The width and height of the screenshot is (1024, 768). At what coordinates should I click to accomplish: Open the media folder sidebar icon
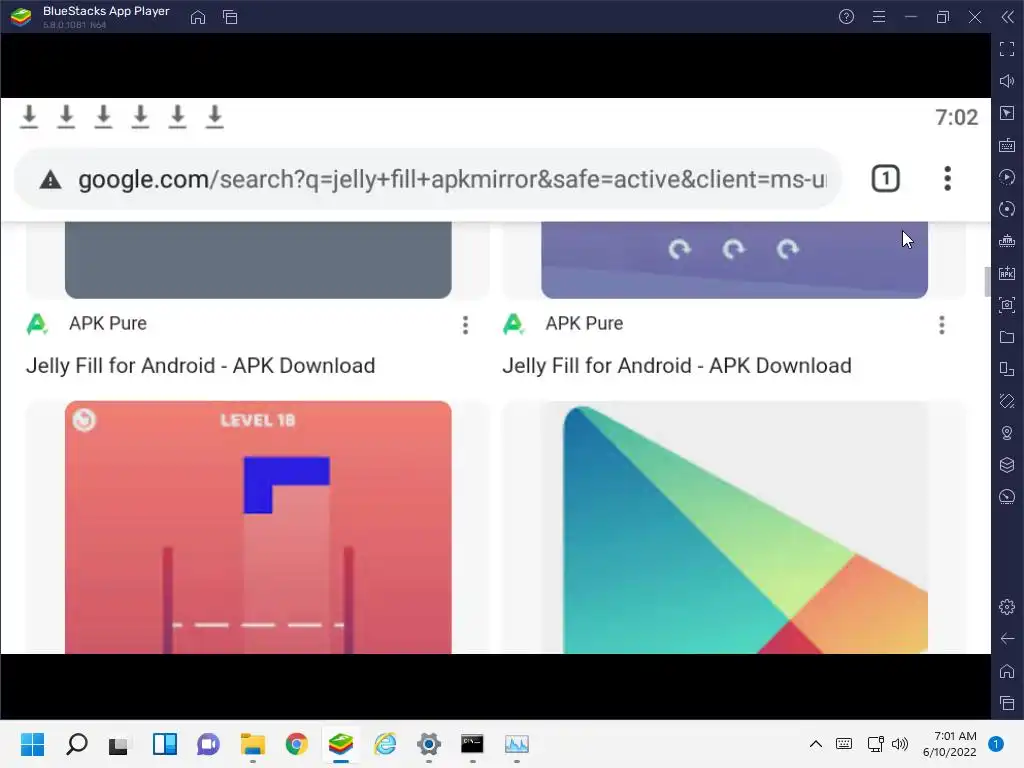coord(1007,337)
